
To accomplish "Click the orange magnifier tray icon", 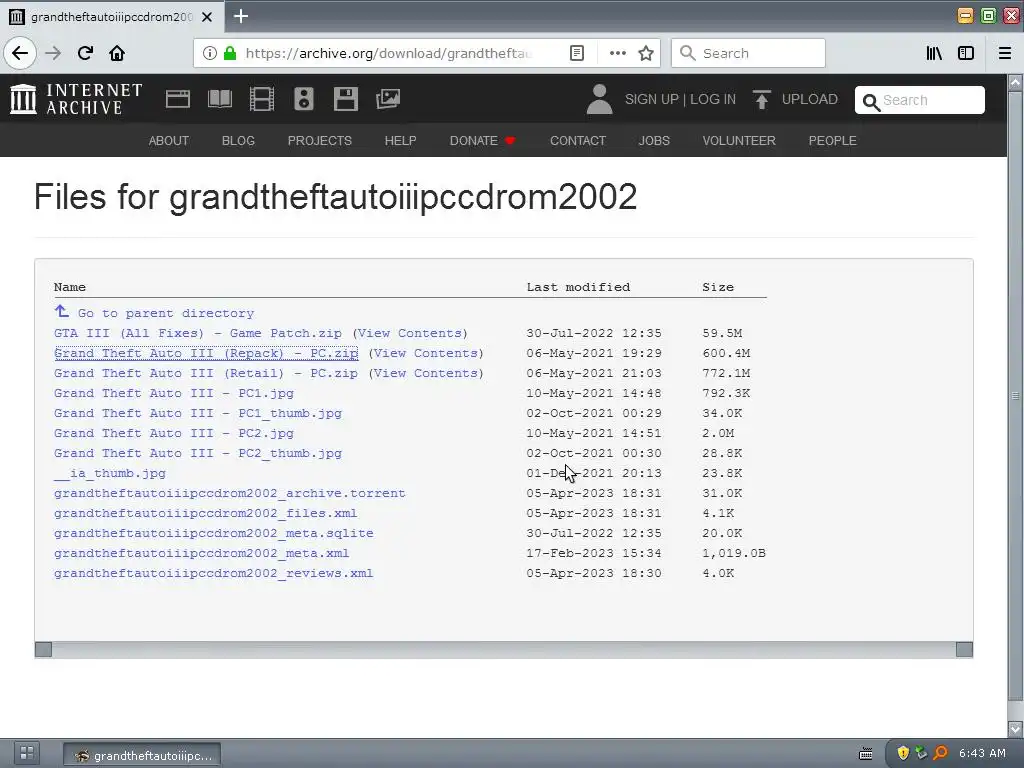I will tap(940, 753).
